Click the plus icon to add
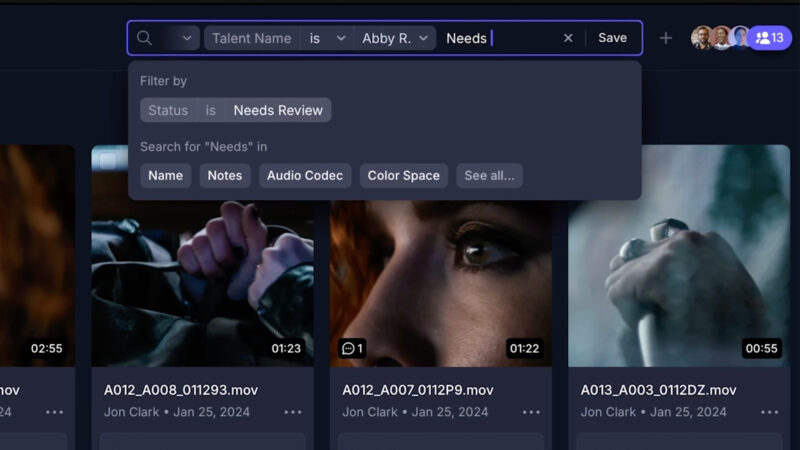Image resolution: width=800 pixels, height=450 pixels. click(x=665, y=38)
